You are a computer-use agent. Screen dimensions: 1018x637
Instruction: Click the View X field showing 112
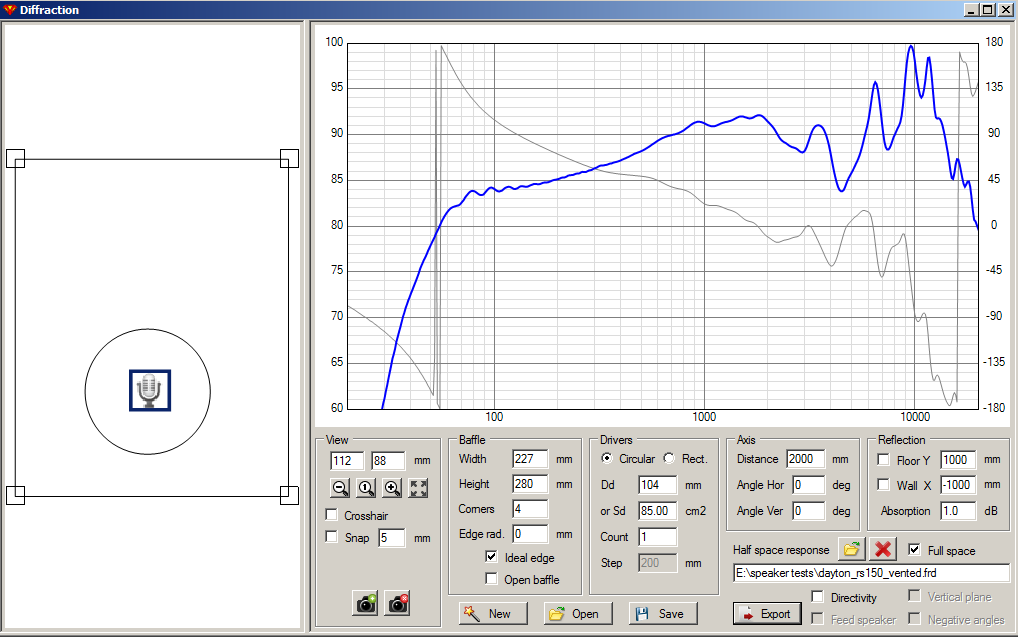[347, 460]
